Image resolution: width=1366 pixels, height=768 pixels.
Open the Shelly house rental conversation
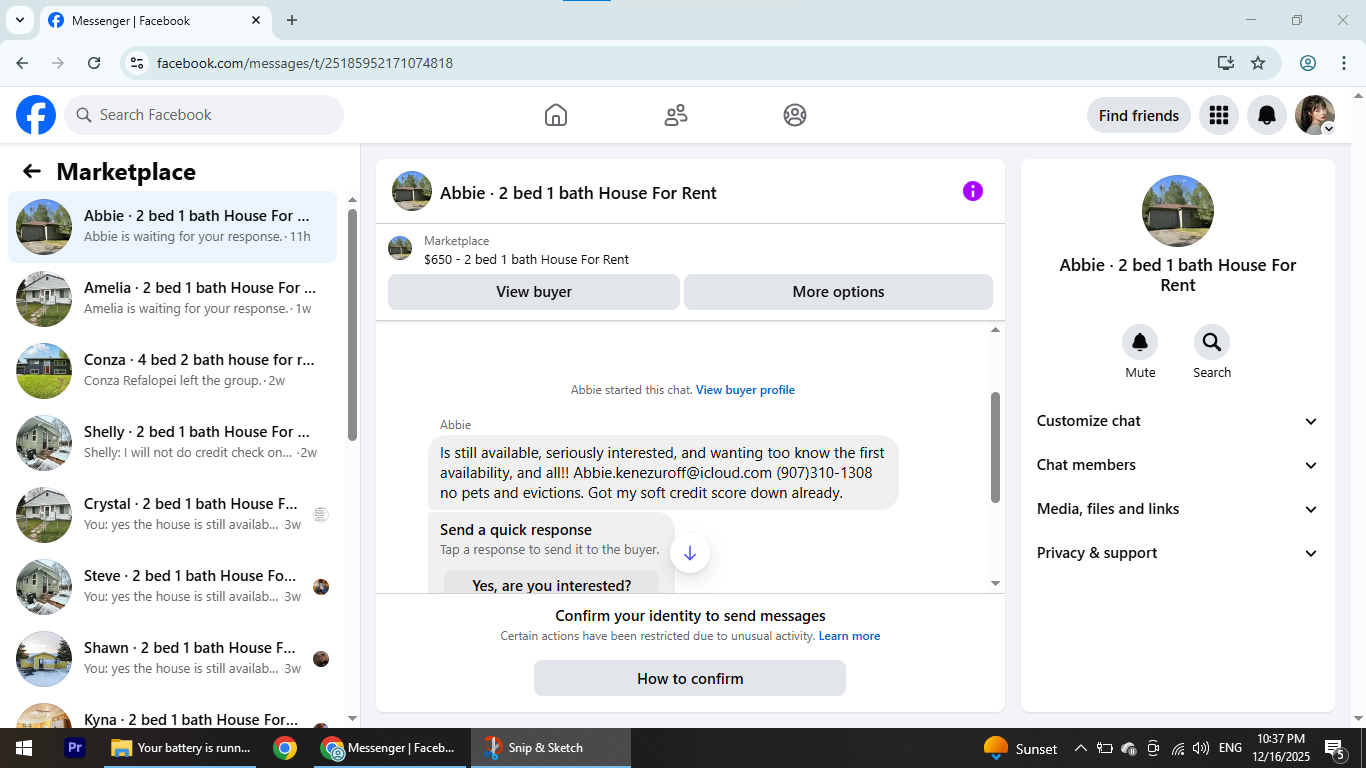point(172,442)
